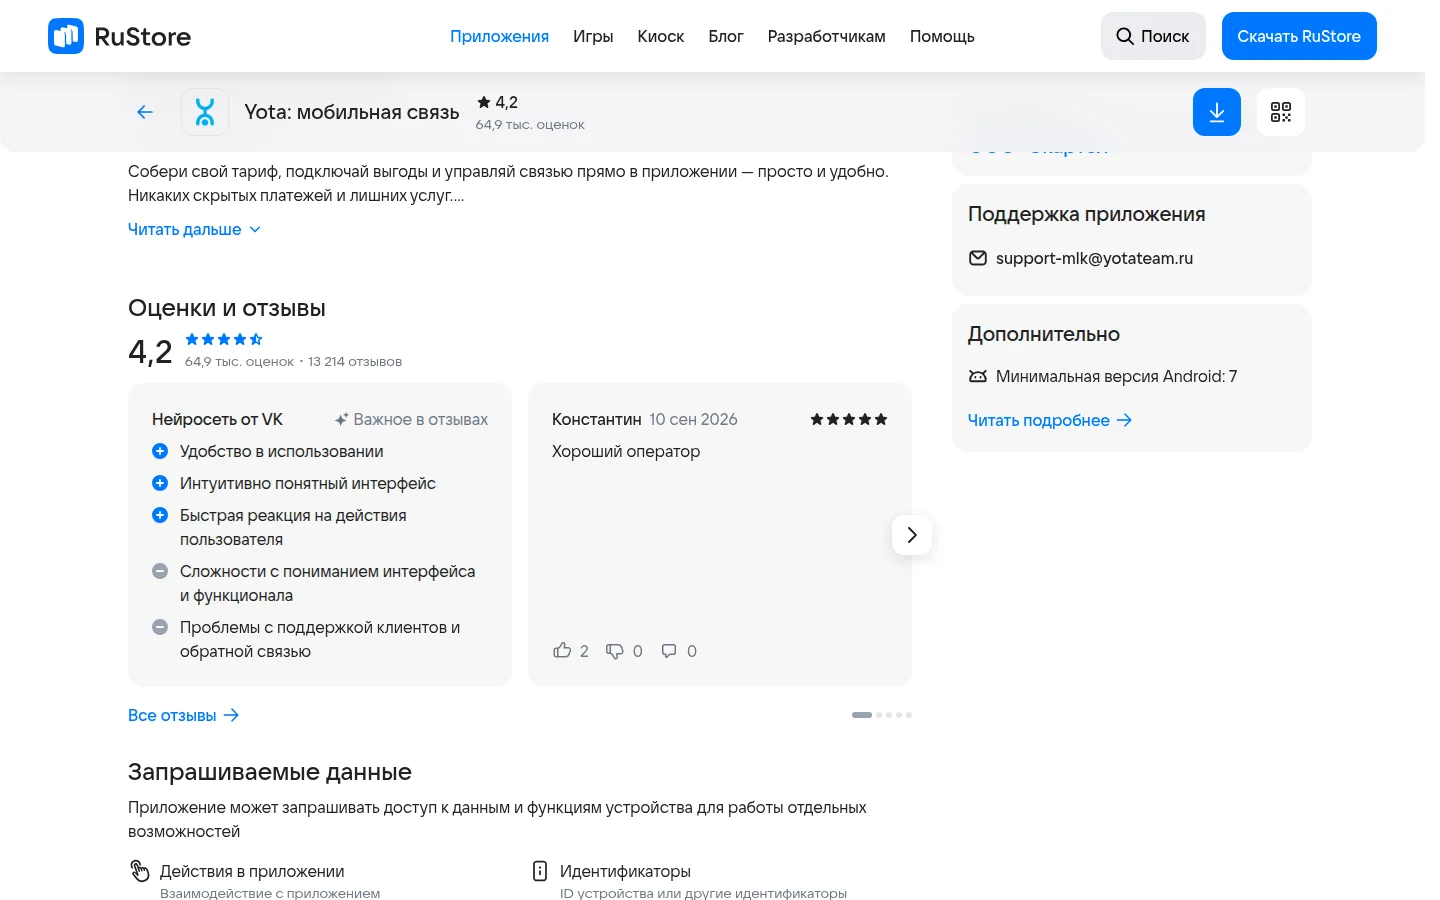This screenshot has width=1440, height=900.
Task: Click minus icon beside Сложности с пониманием интерфейса
Action: pos(160,571)
